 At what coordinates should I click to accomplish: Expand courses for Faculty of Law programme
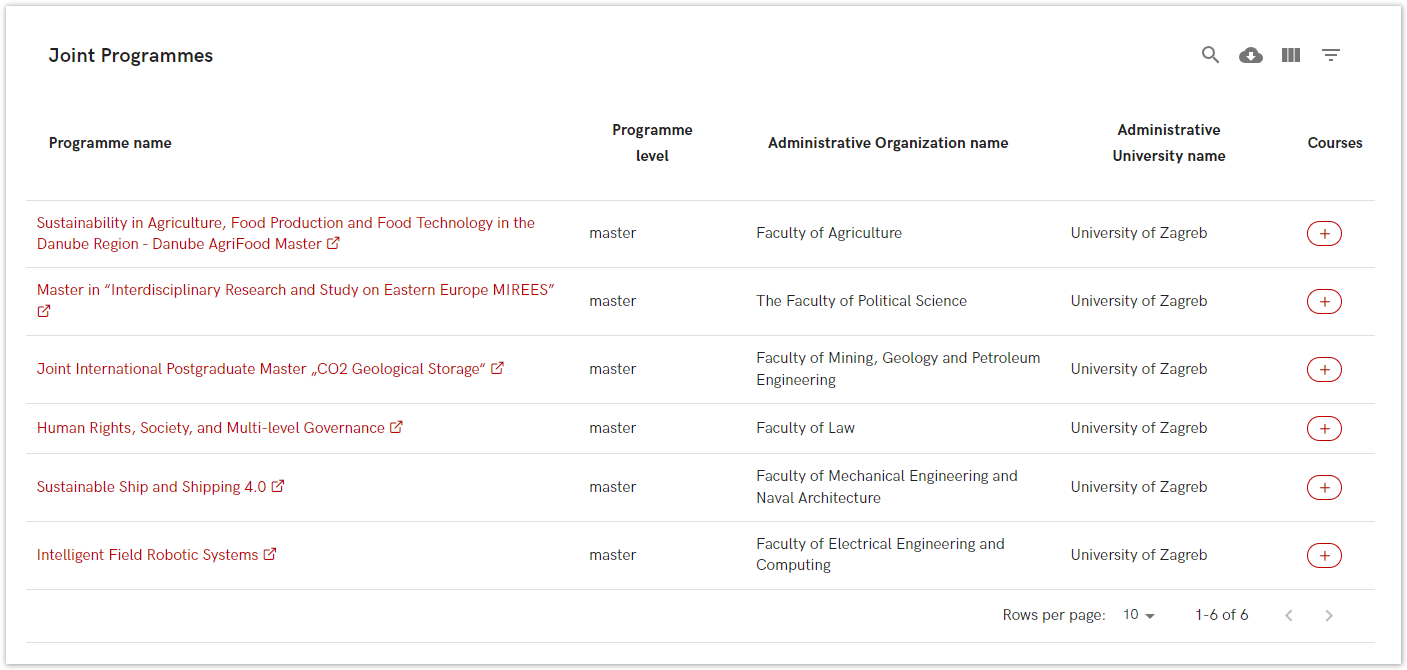(x=1324, y=429)
